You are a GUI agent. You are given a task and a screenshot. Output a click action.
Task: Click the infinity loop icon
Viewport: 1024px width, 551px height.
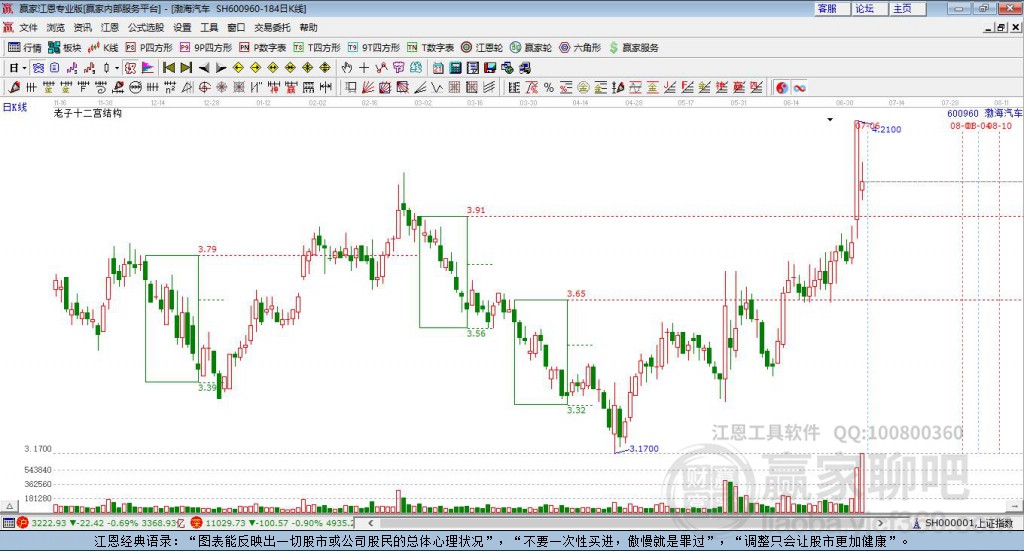click(799, 87)
